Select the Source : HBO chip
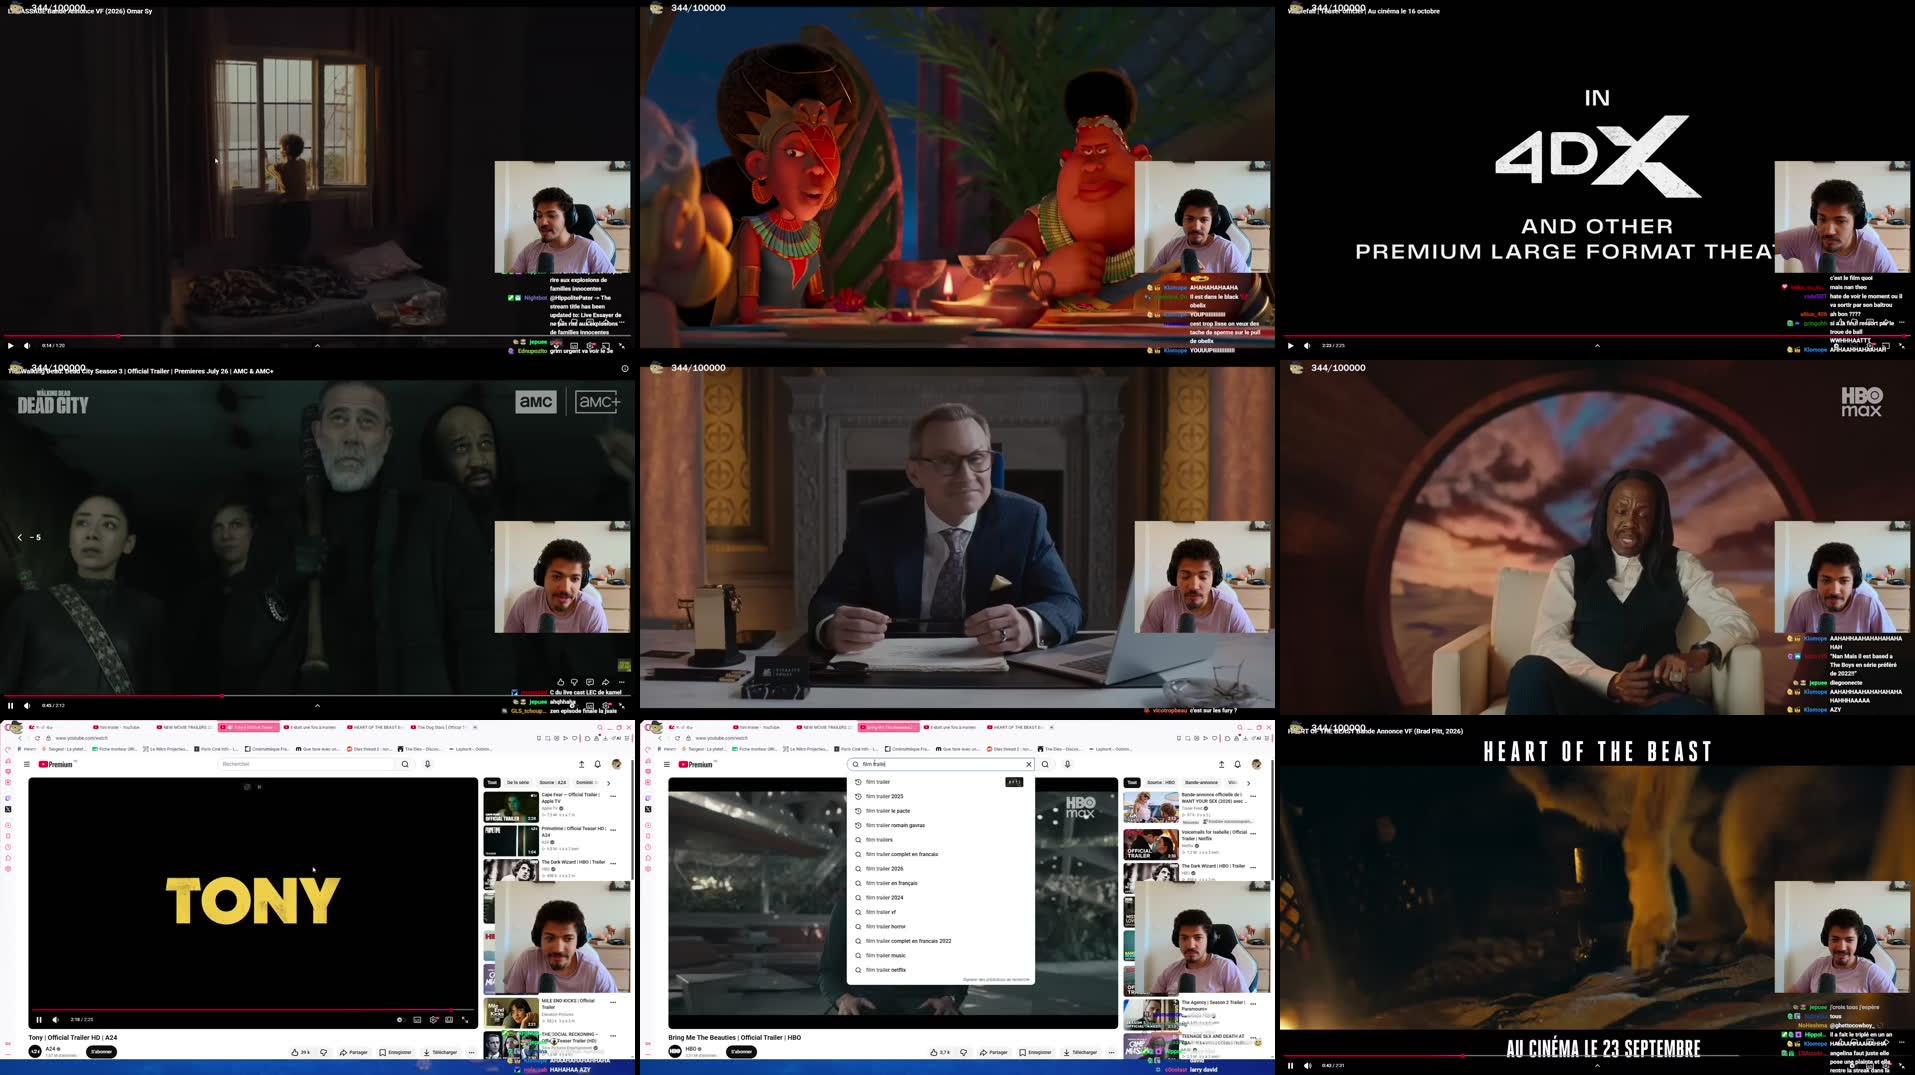Viewport: 1915px width, 1075px height. pos(1161,783)
